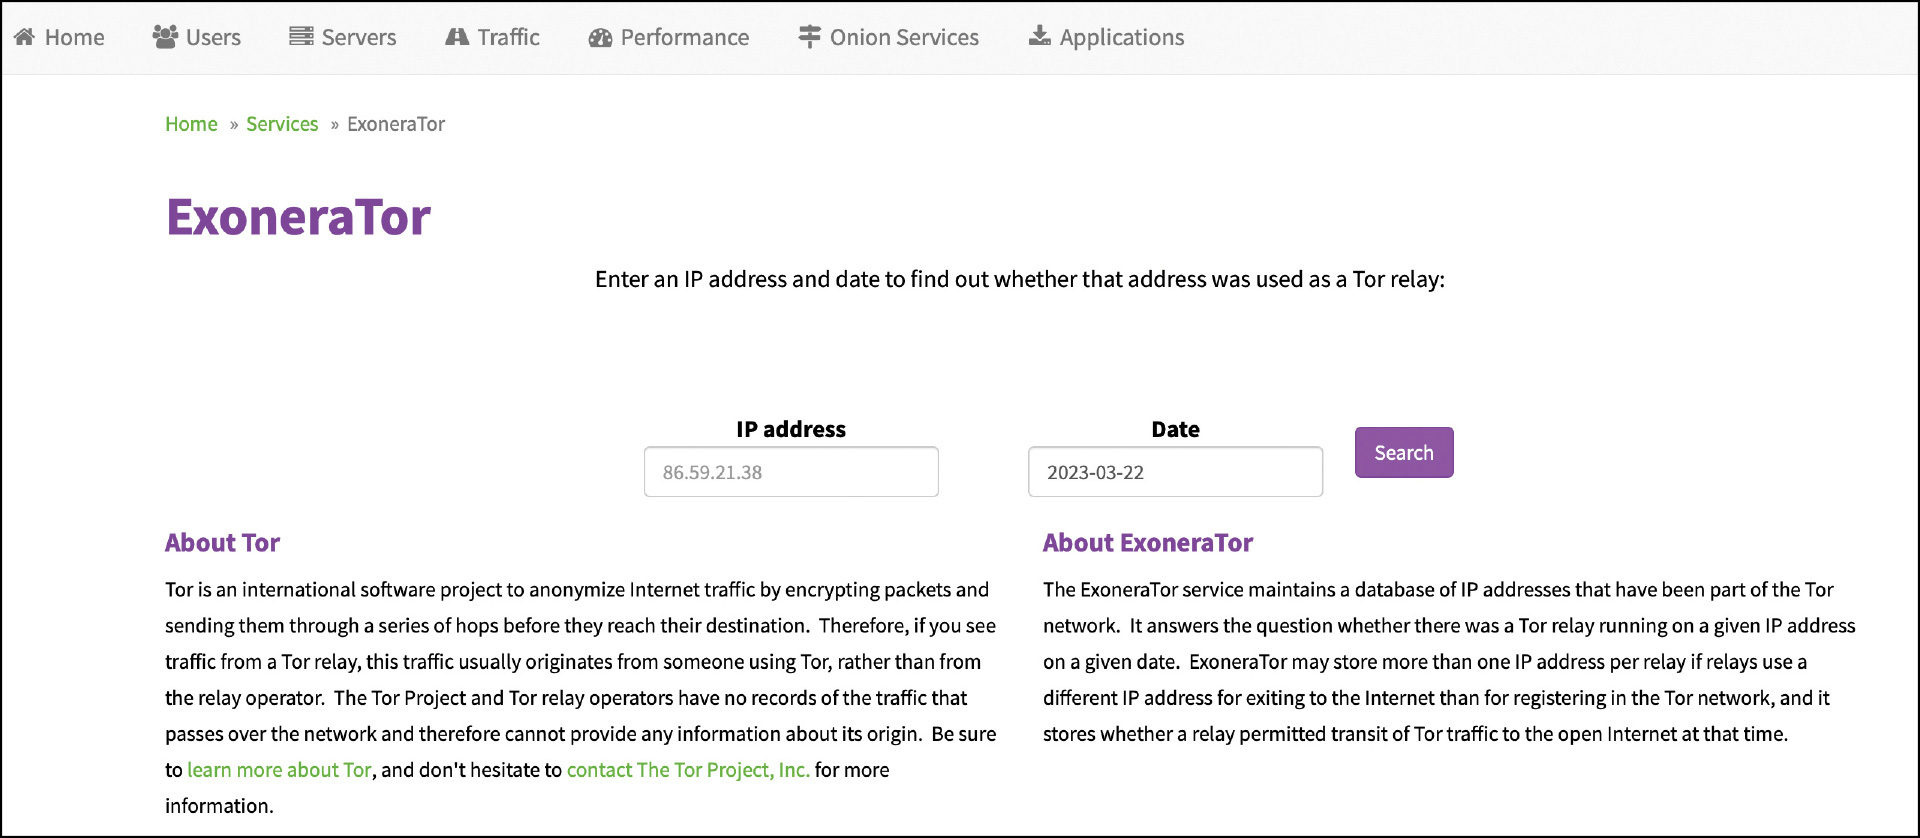Click the Applications download icon
Screen dimensions: 1920x838
[x=1040, y=37]
